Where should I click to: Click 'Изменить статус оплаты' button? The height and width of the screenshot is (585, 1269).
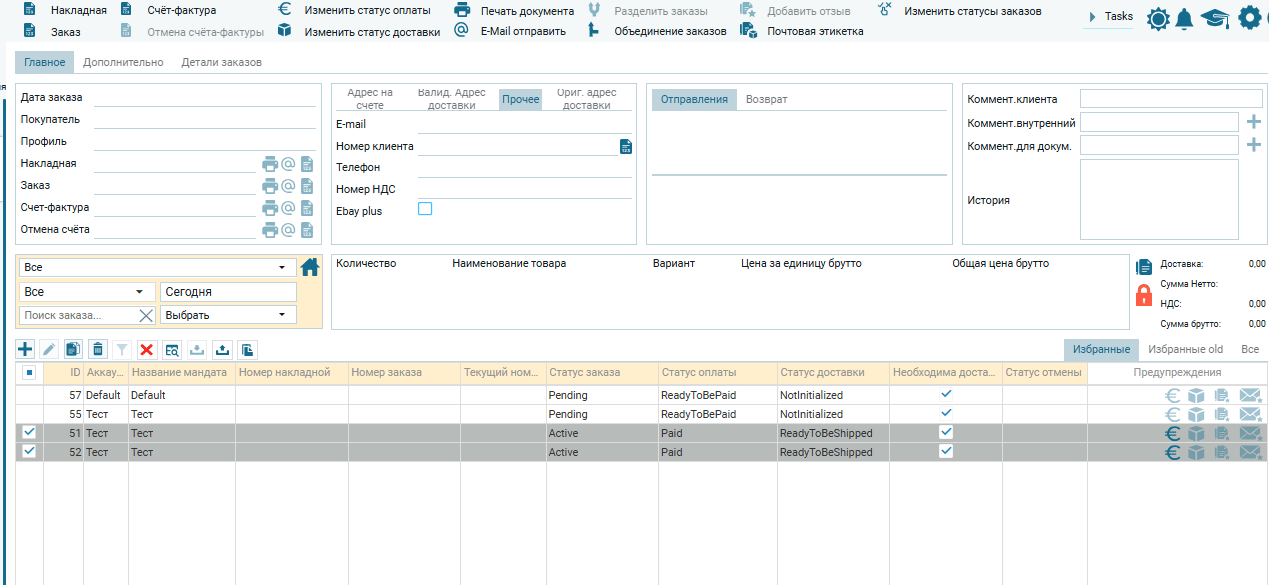(367, 11)
